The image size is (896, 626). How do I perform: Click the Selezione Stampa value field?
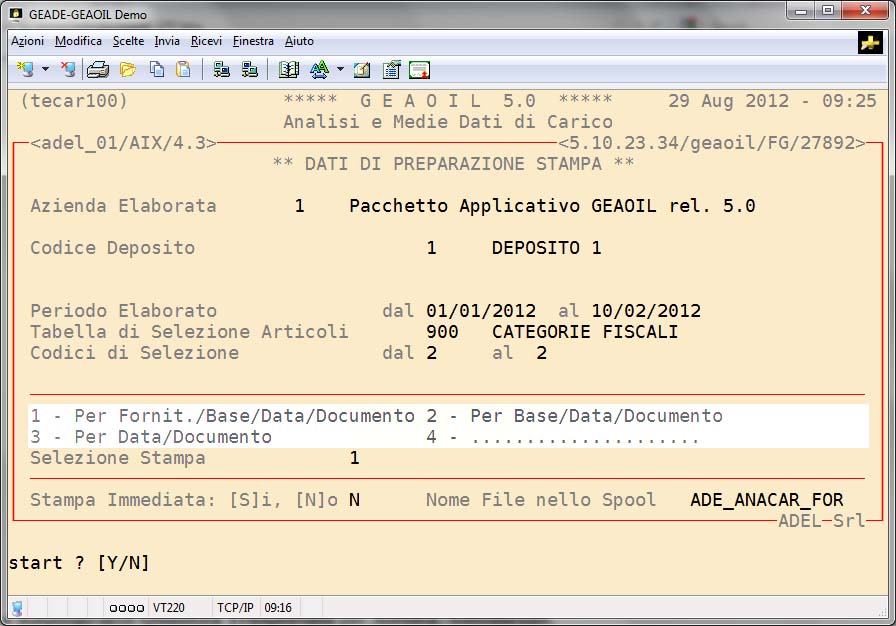tap(354, 458)
